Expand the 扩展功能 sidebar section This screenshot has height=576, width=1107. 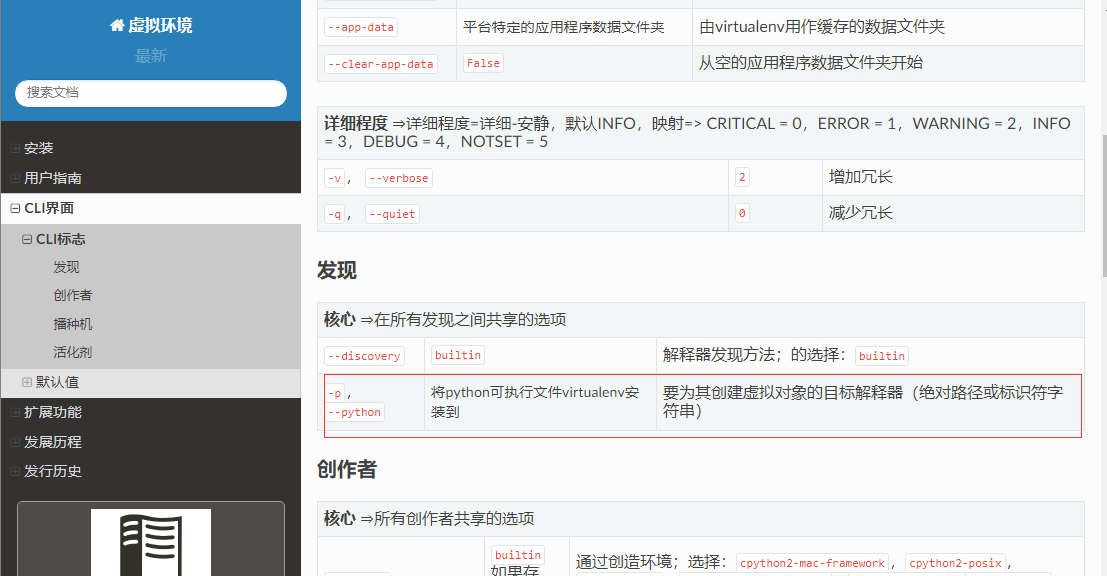[15, 412]
